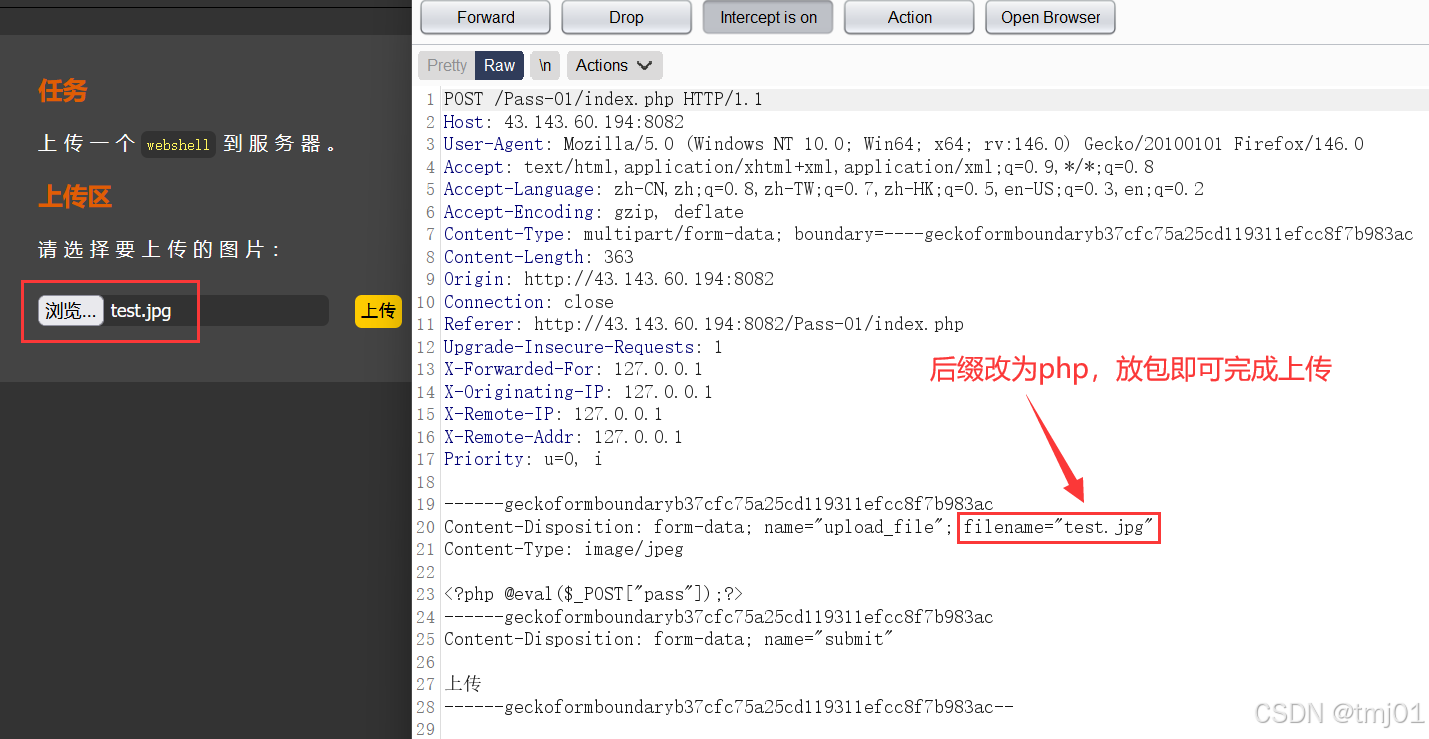Click the webshell code label

(178, 145)
